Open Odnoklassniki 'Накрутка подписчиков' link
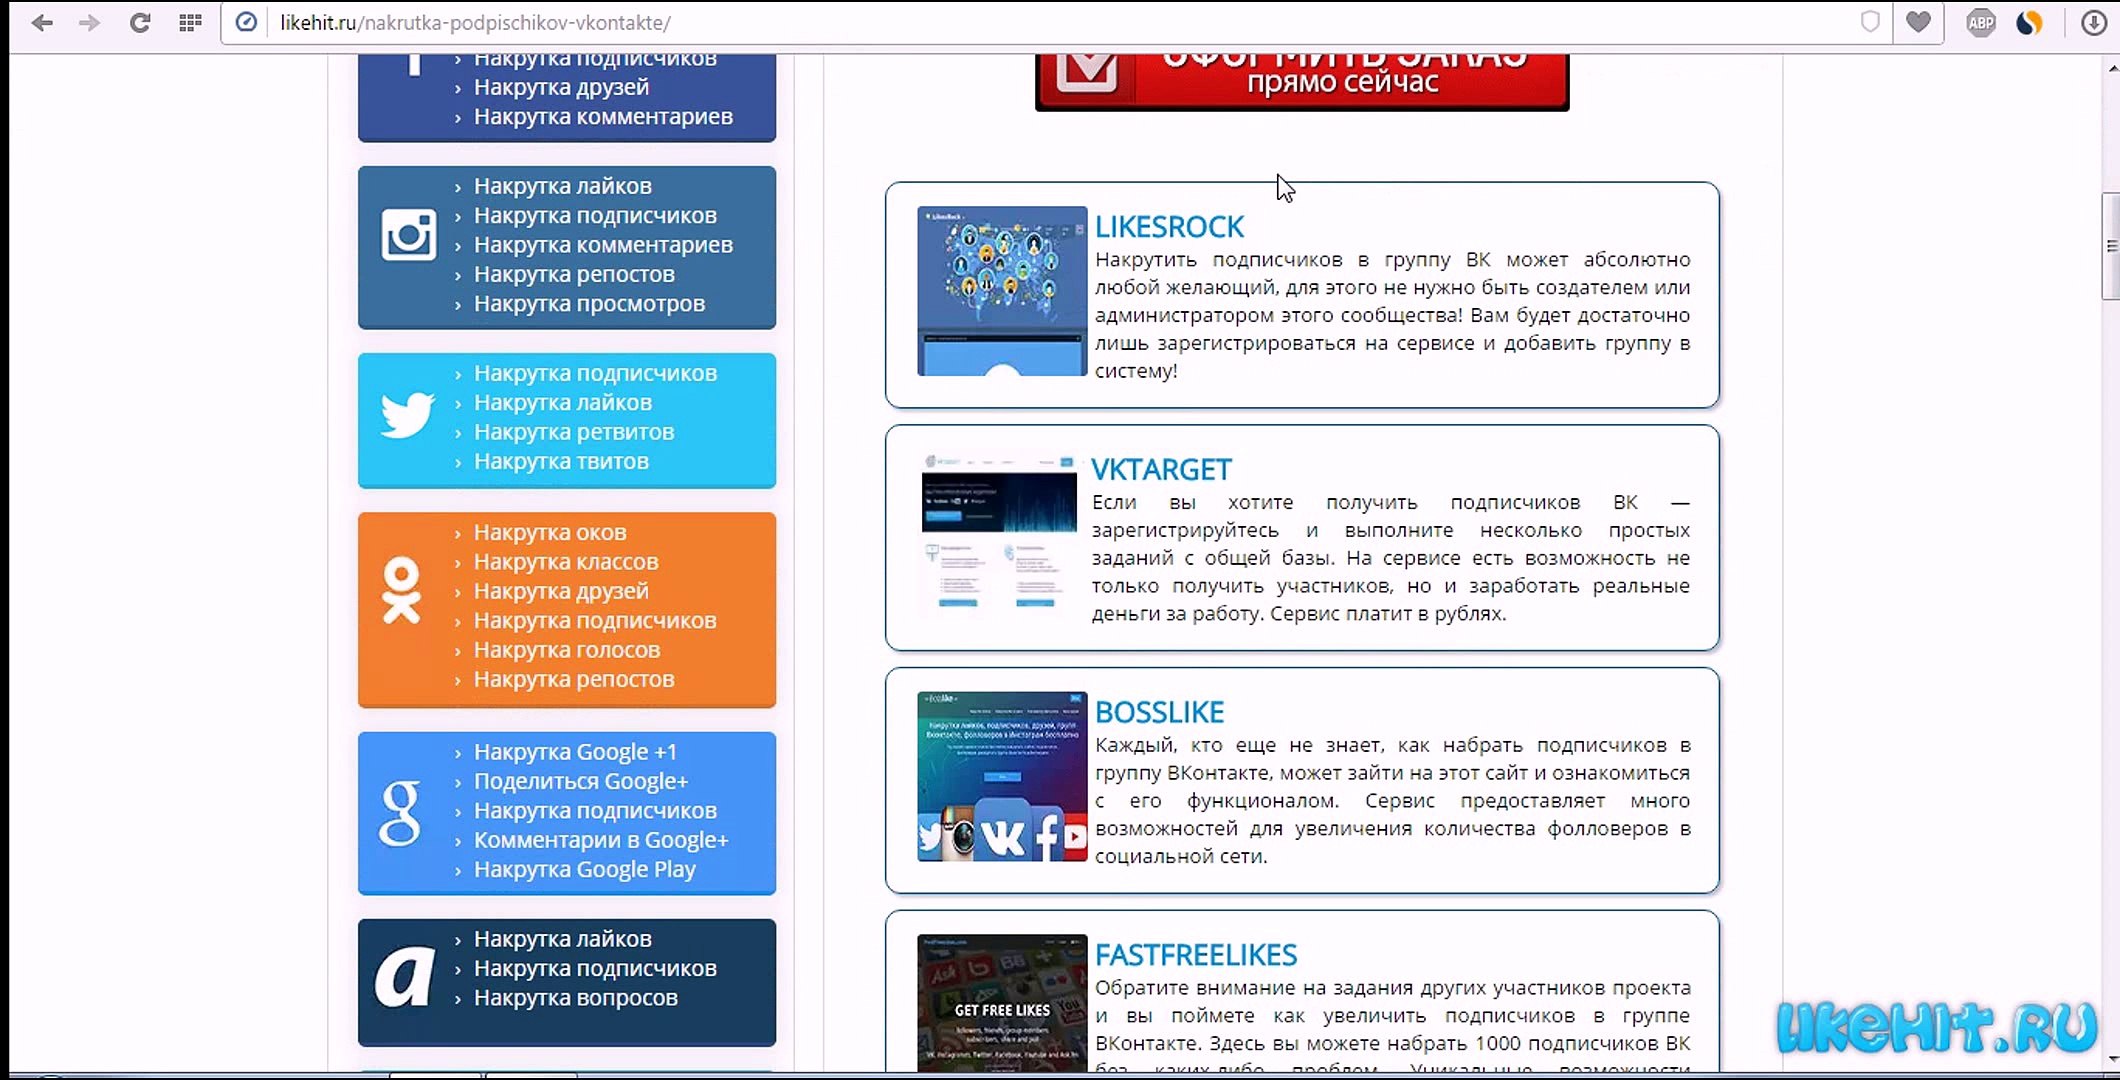2120x1080 pixels. coord(595,621)
